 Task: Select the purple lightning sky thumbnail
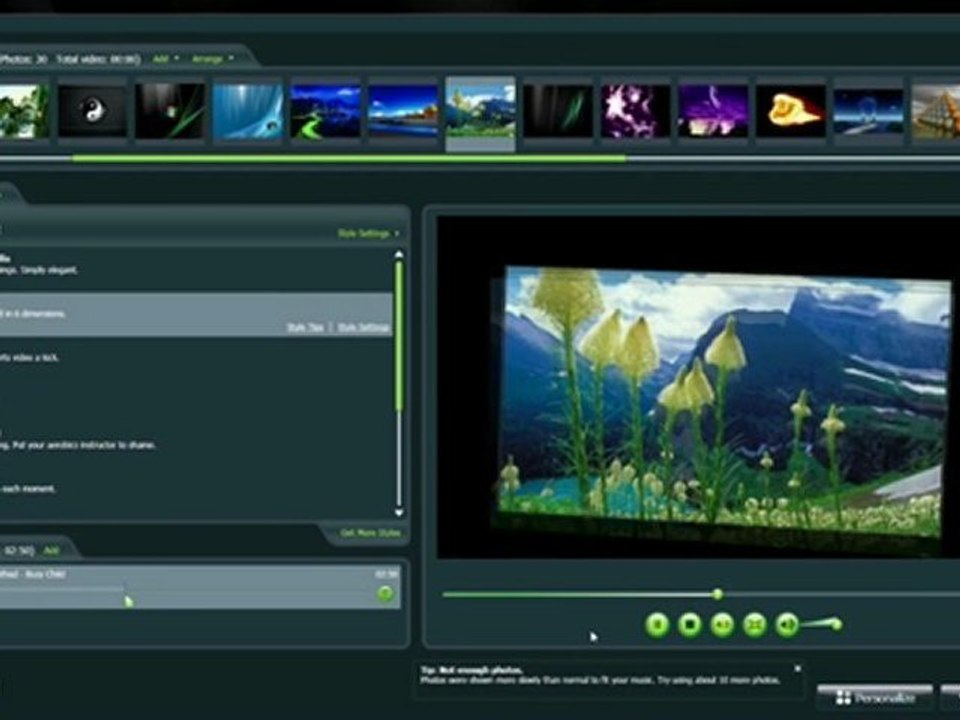tap(713, 111)
